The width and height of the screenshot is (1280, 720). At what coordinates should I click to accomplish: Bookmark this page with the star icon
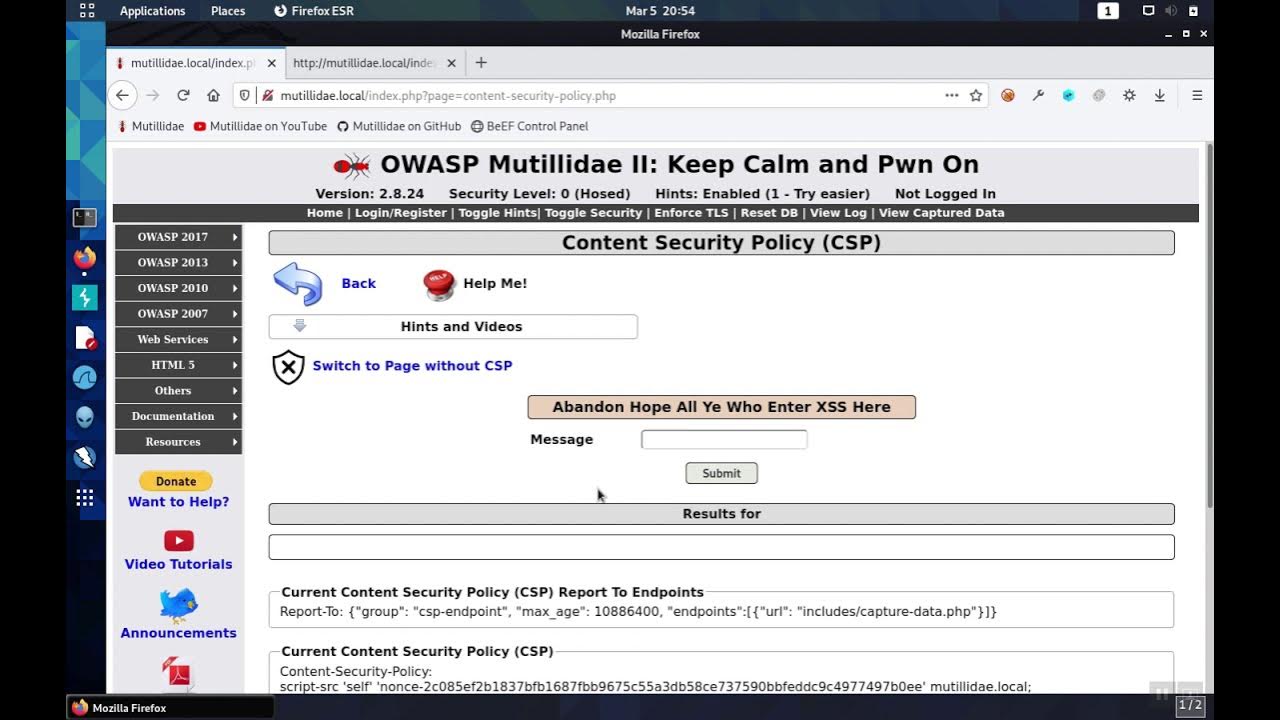pyautogui.click(x=976, y=95)
